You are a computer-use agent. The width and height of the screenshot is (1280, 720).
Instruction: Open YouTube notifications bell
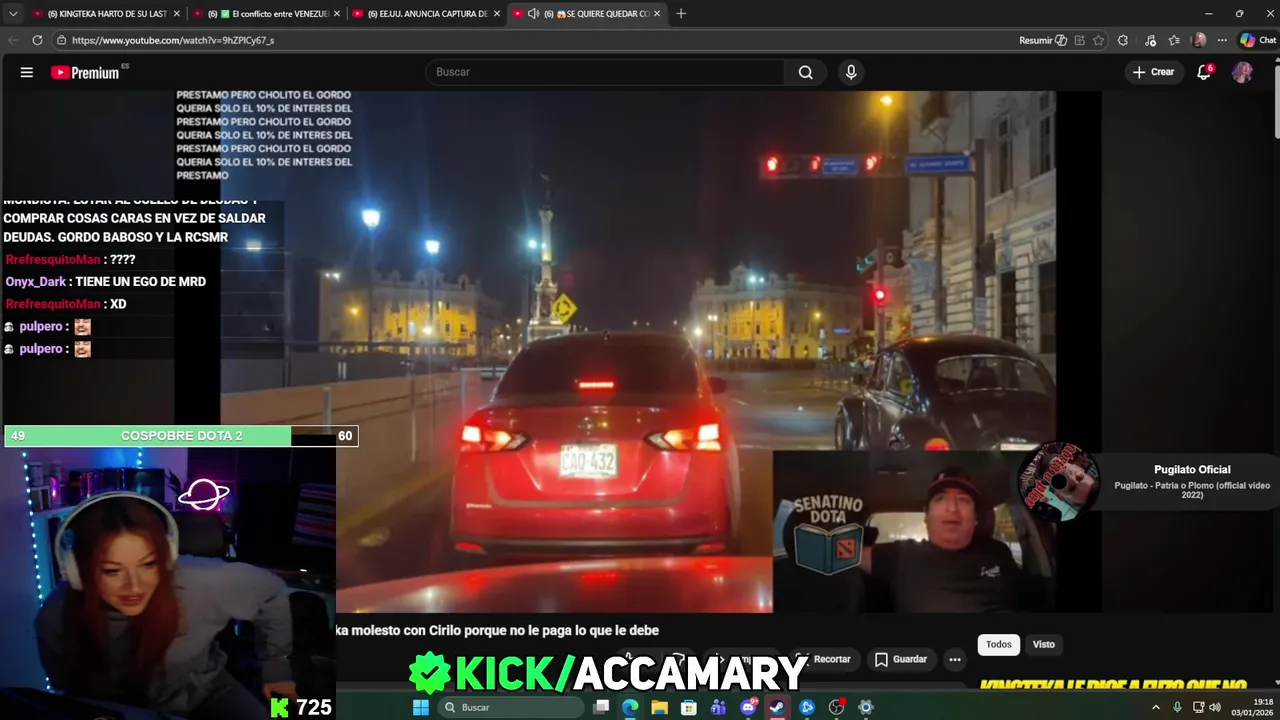[x=1204, y=72]
